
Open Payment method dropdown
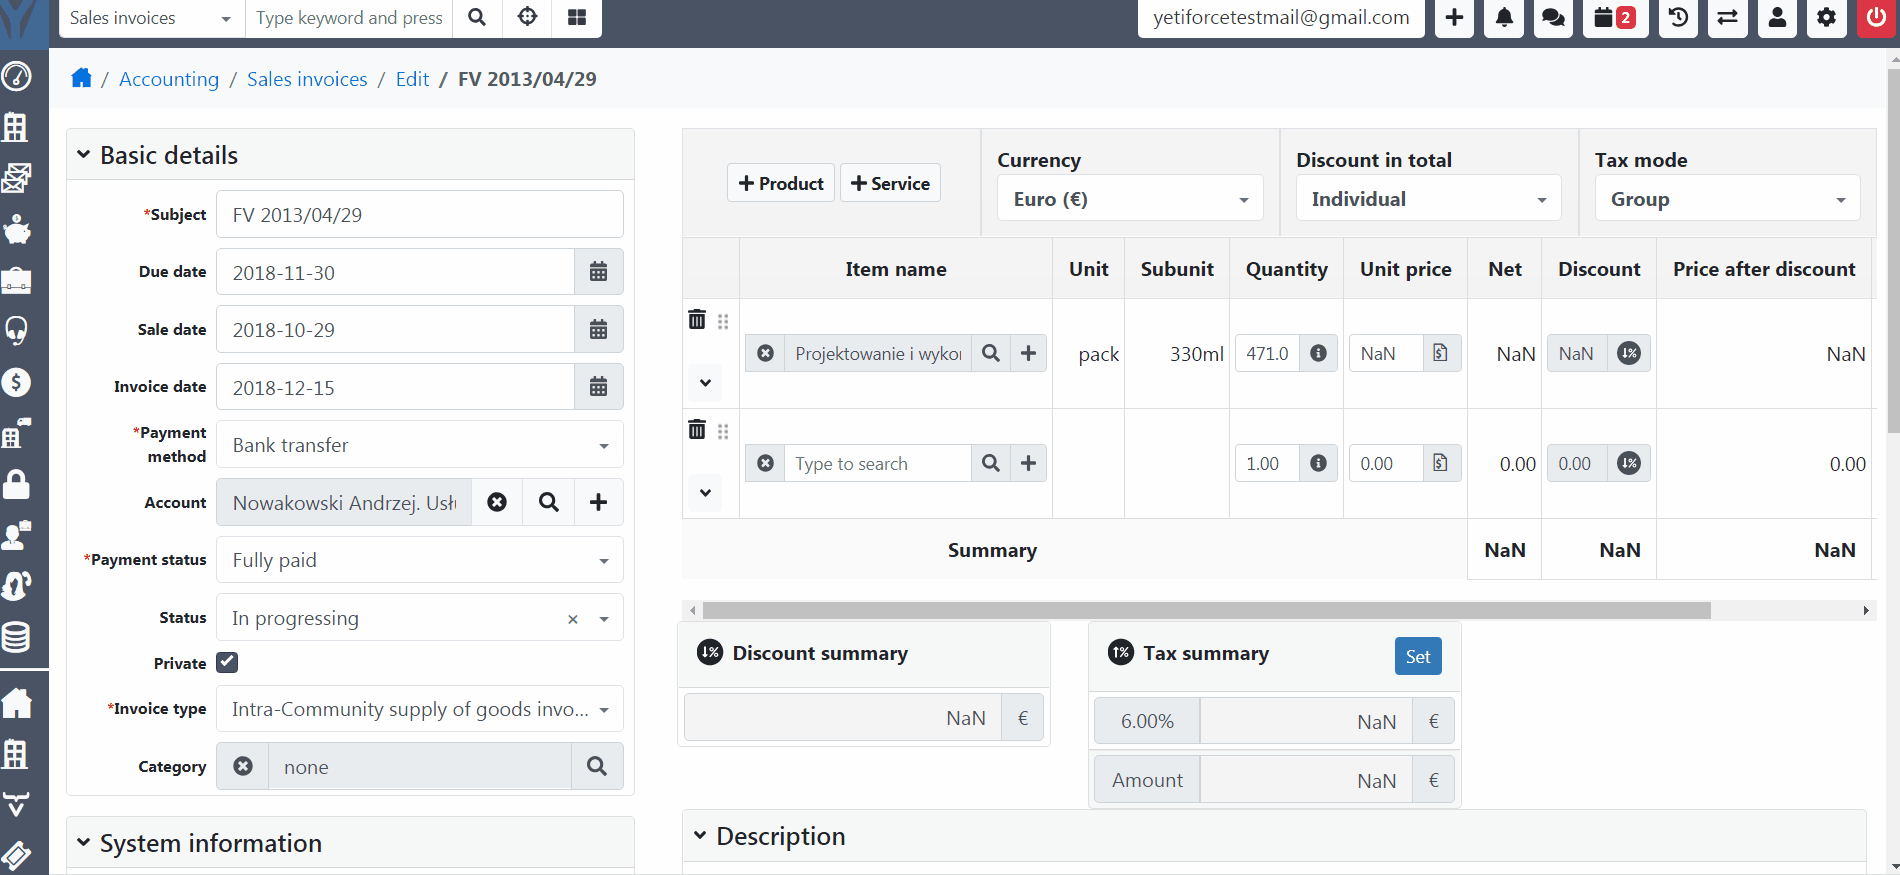(x=420, y=445)
